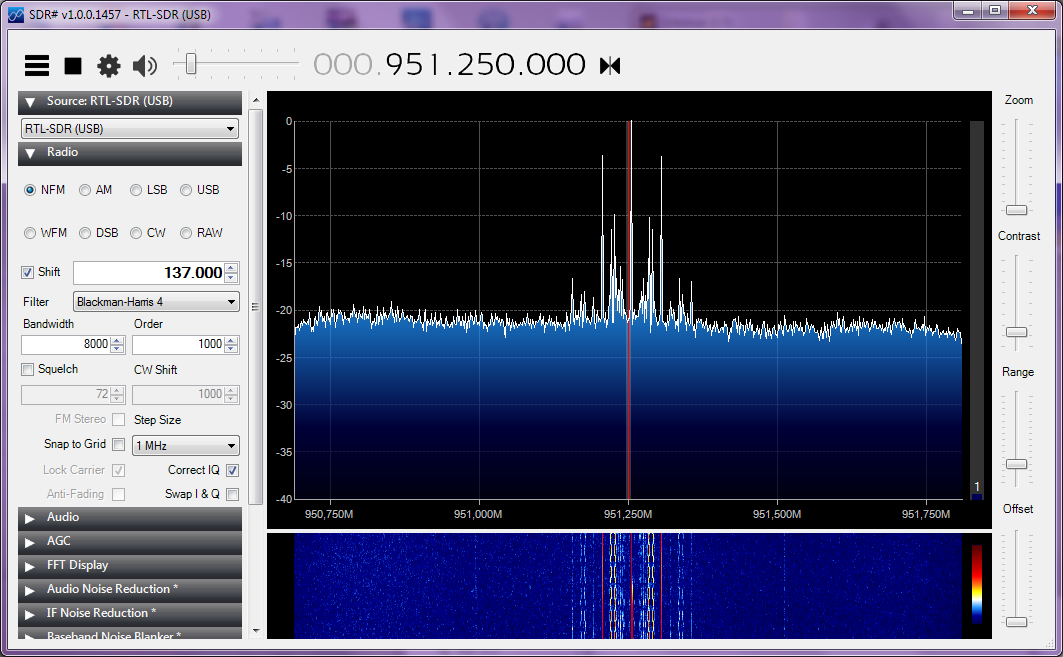The image size is (1063, 657).
Task: Click the 950,750M frequency axis label
Action: 329,515
